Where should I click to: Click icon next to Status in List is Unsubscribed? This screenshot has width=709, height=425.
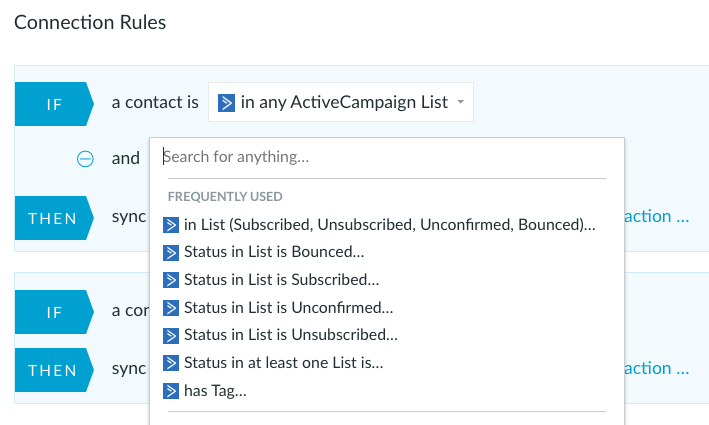point(171,336)
